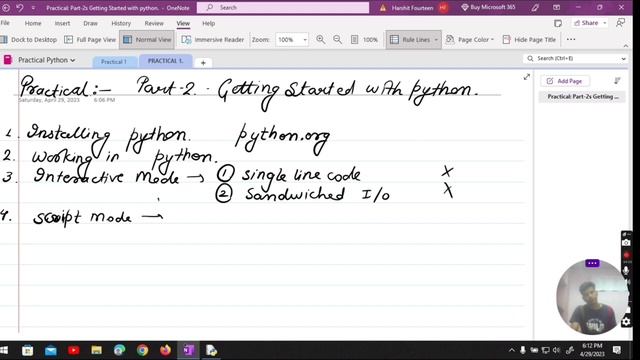Image resolution: width=640 pixels, height=360 pixels.
Task: Toggle Normal View
Action: pyautogui.click(x=147, y=40)
